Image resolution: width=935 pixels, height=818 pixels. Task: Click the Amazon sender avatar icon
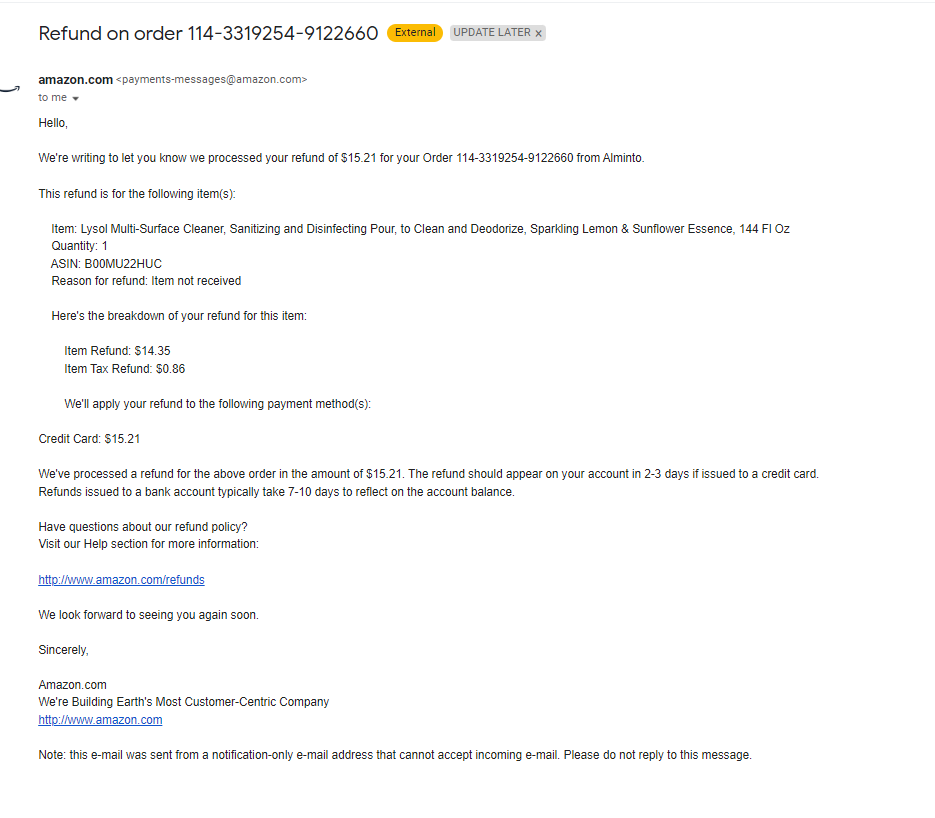click(x=10, y=89)
